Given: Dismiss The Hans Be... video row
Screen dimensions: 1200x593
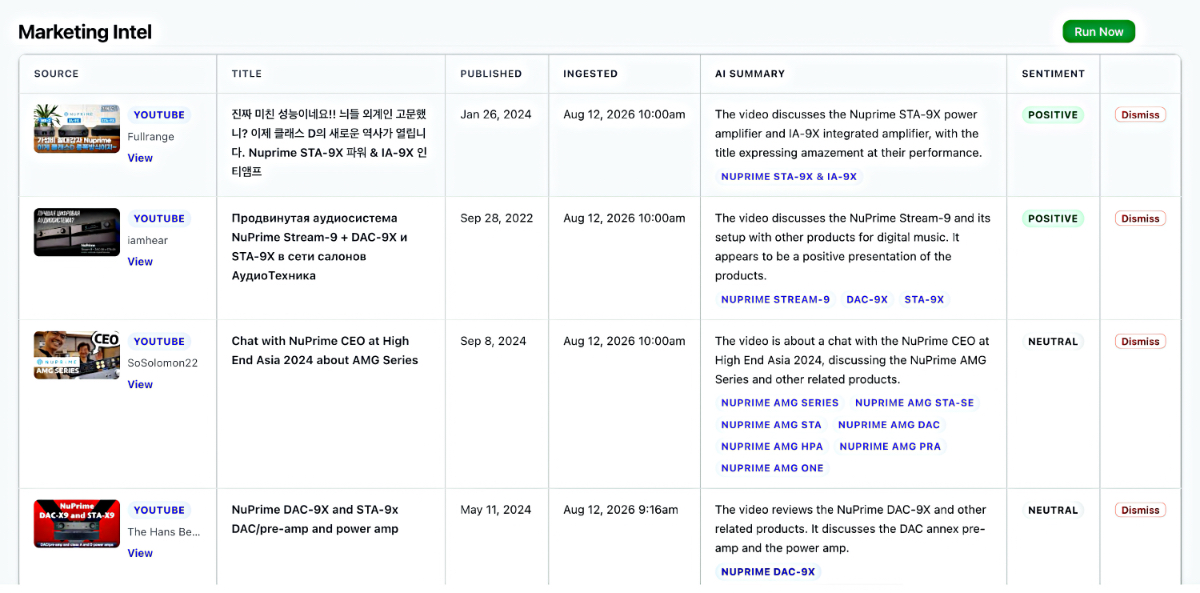Looking at the screenshot, I should pyautogui.click(x=1140, y=511).
